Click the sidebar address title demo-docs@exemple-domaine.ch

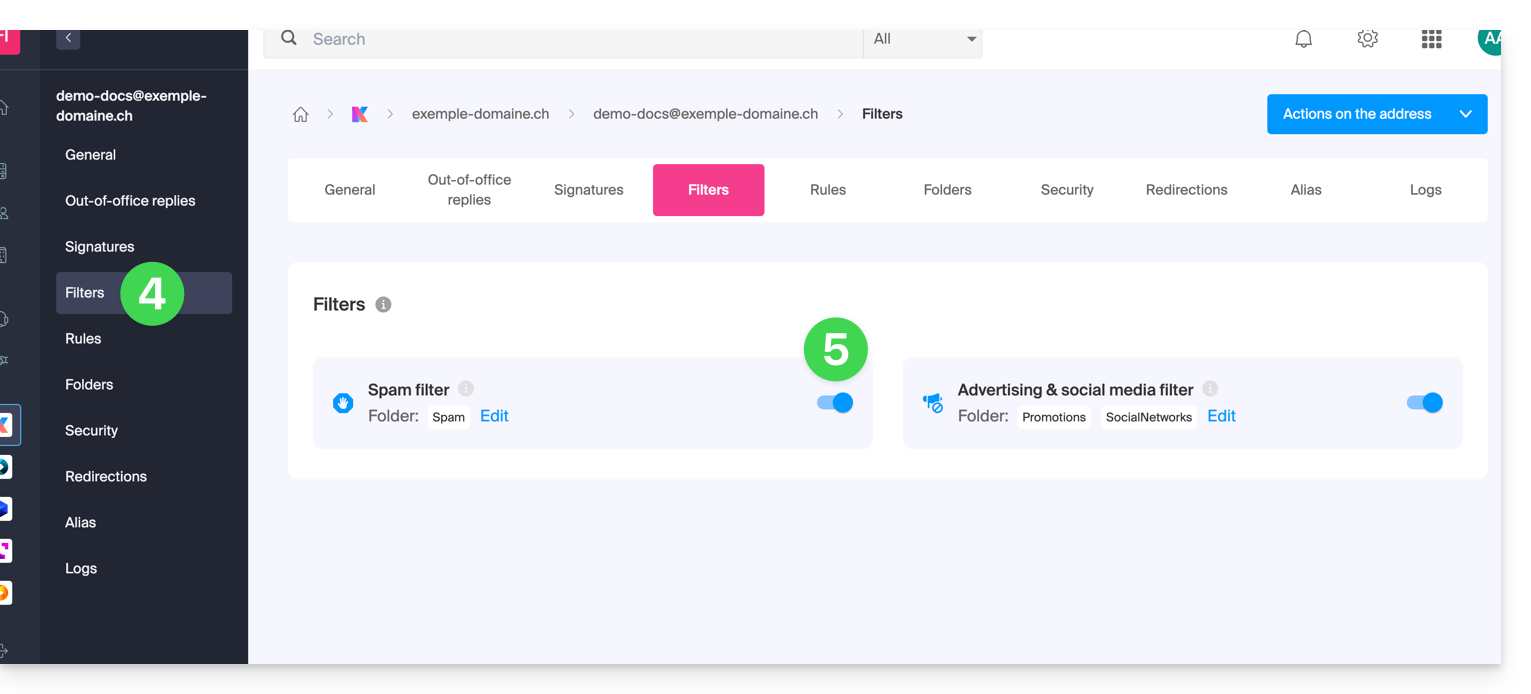point(131,106)
